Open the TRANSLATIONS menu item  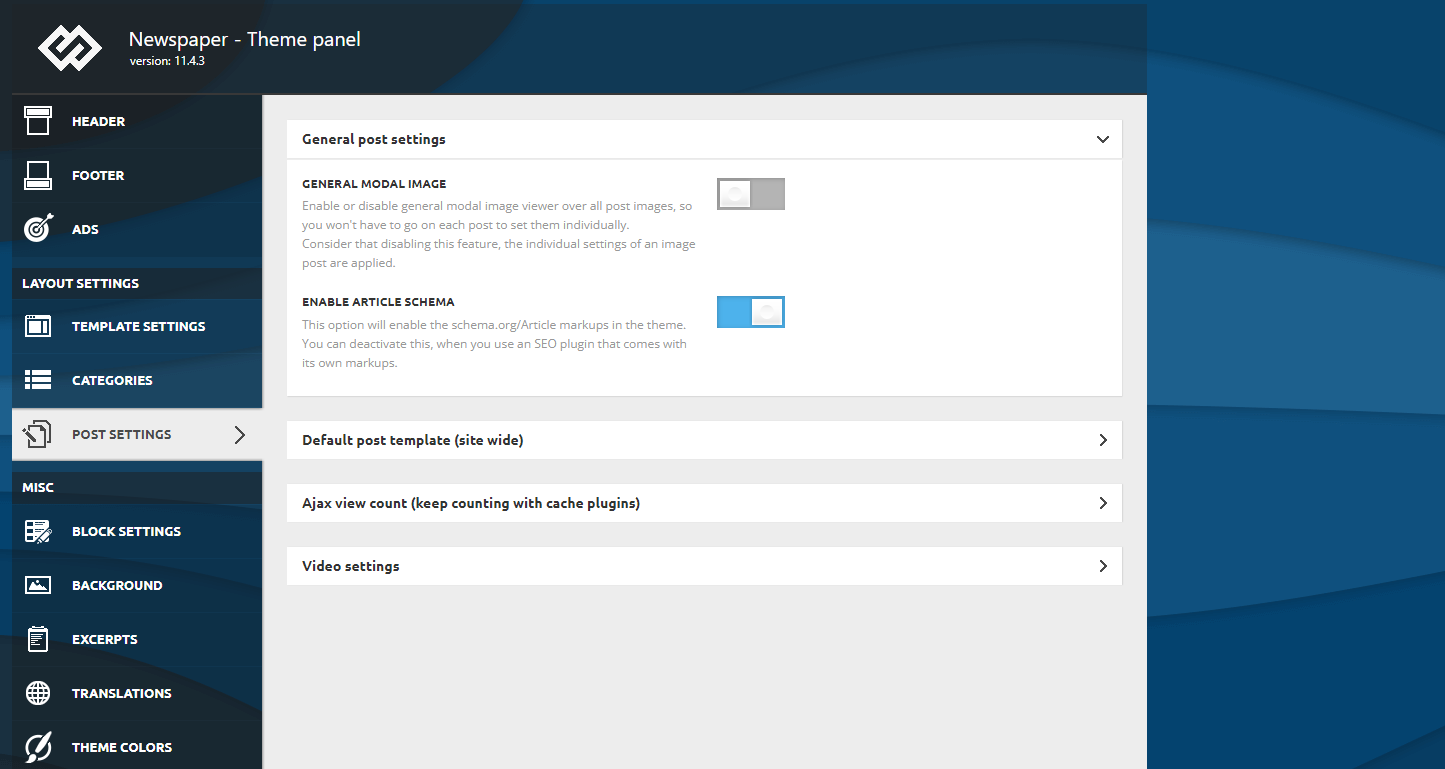coord(137,693)
